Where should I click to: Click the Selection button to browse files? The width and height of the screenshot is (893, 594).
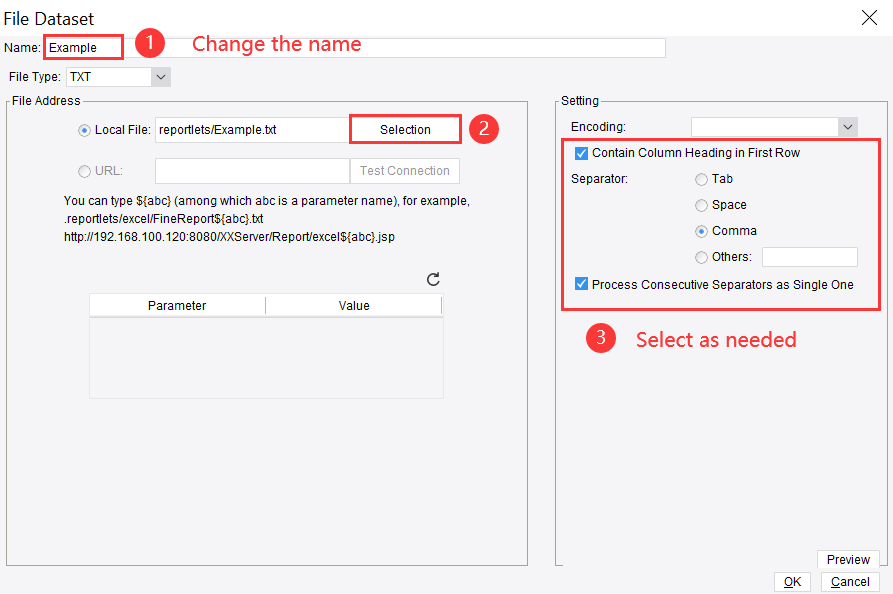tap(405, 130)
